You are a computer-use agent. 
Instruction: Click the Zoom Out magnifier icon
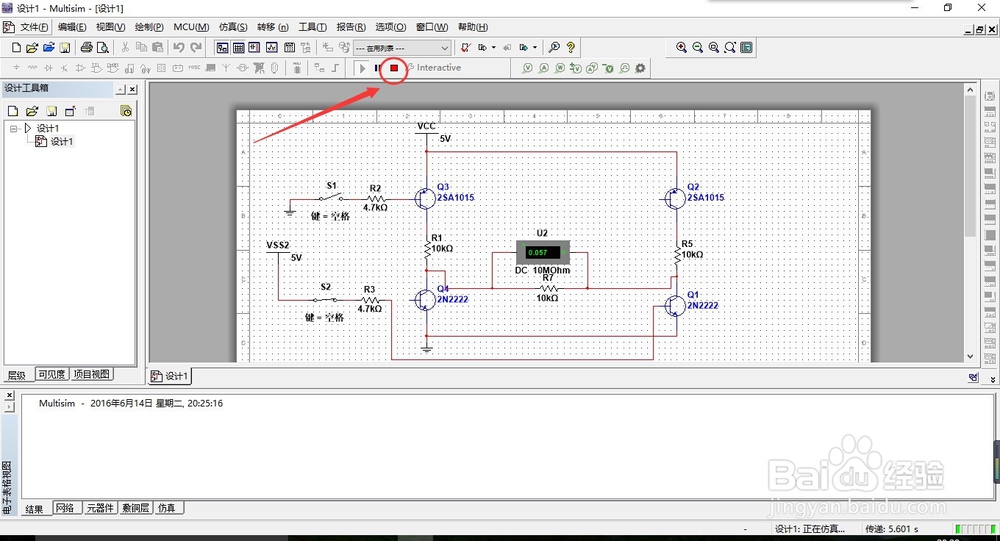click(x=698, y=47)
